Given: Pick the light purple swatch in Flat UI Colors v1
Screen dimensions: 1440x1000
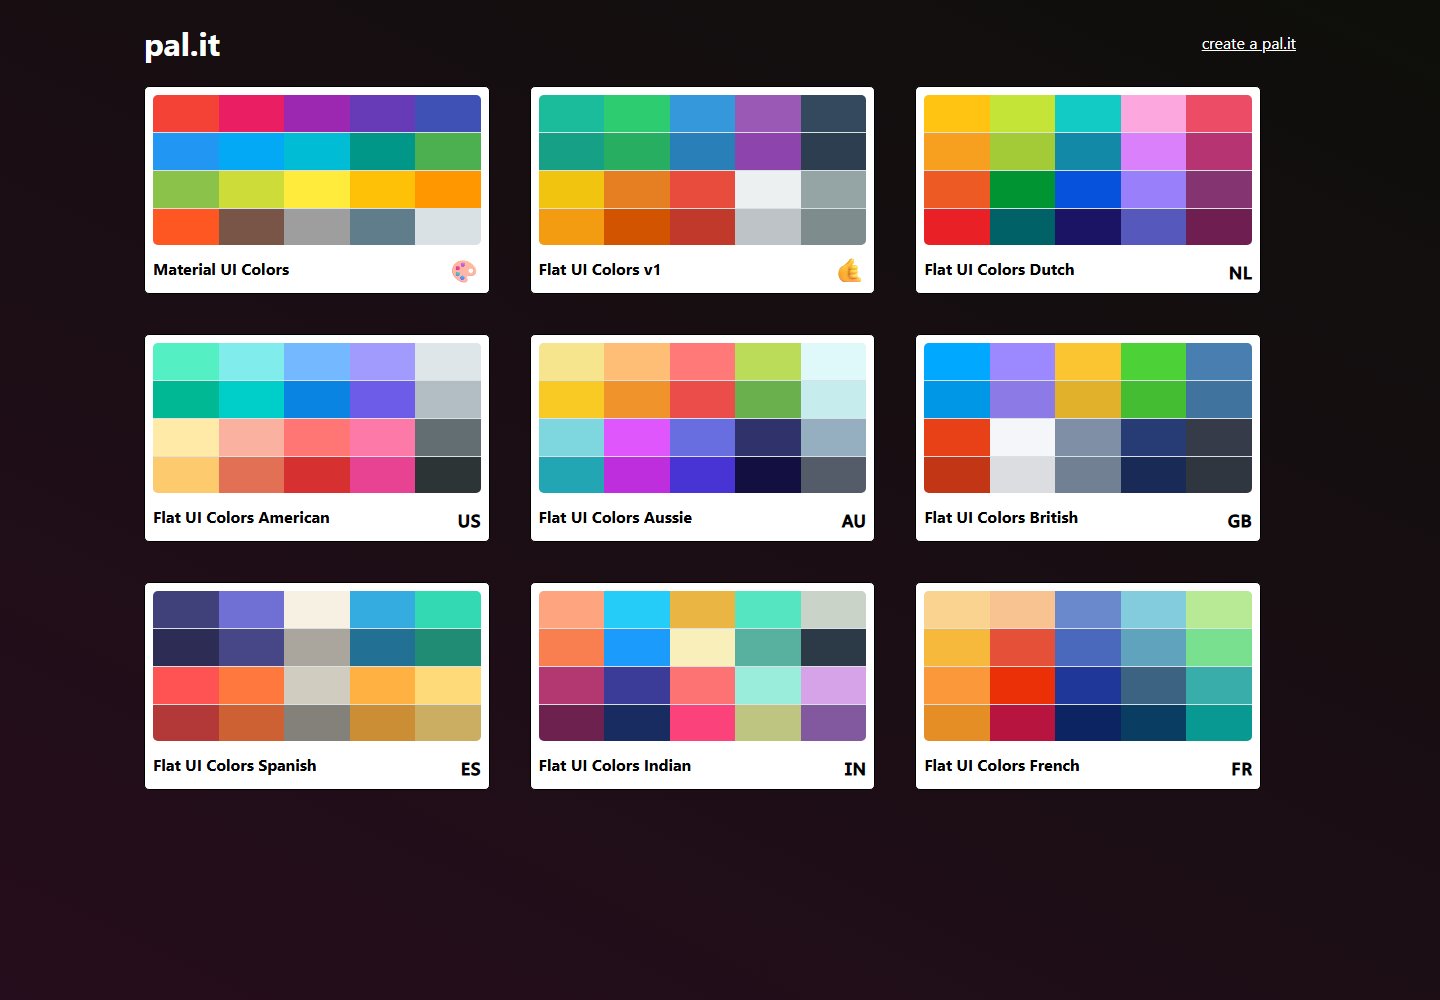Looking at the screenshot, I should (768, 113).
